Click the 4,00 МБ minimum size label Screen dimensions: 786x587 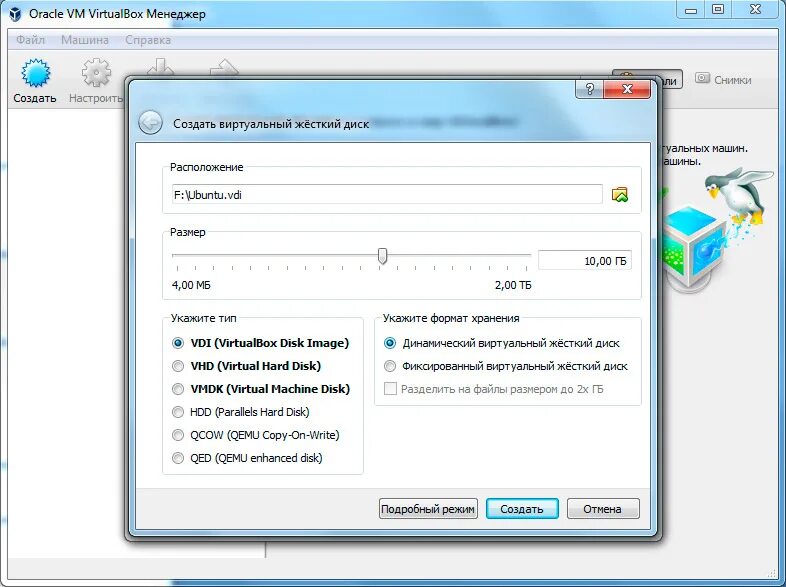tap(191, 285)
